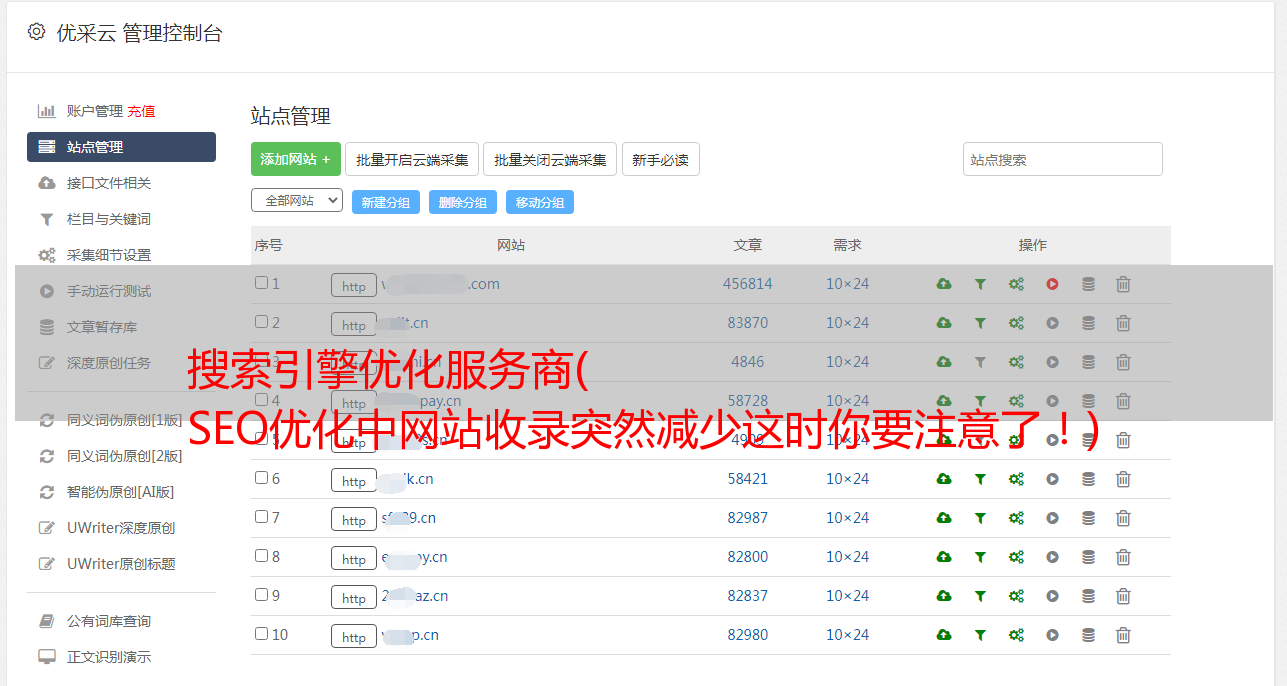Open the http protocol selector in row 6
Viewport: 1287px width, 686px height.
click(x=354, y=480)
